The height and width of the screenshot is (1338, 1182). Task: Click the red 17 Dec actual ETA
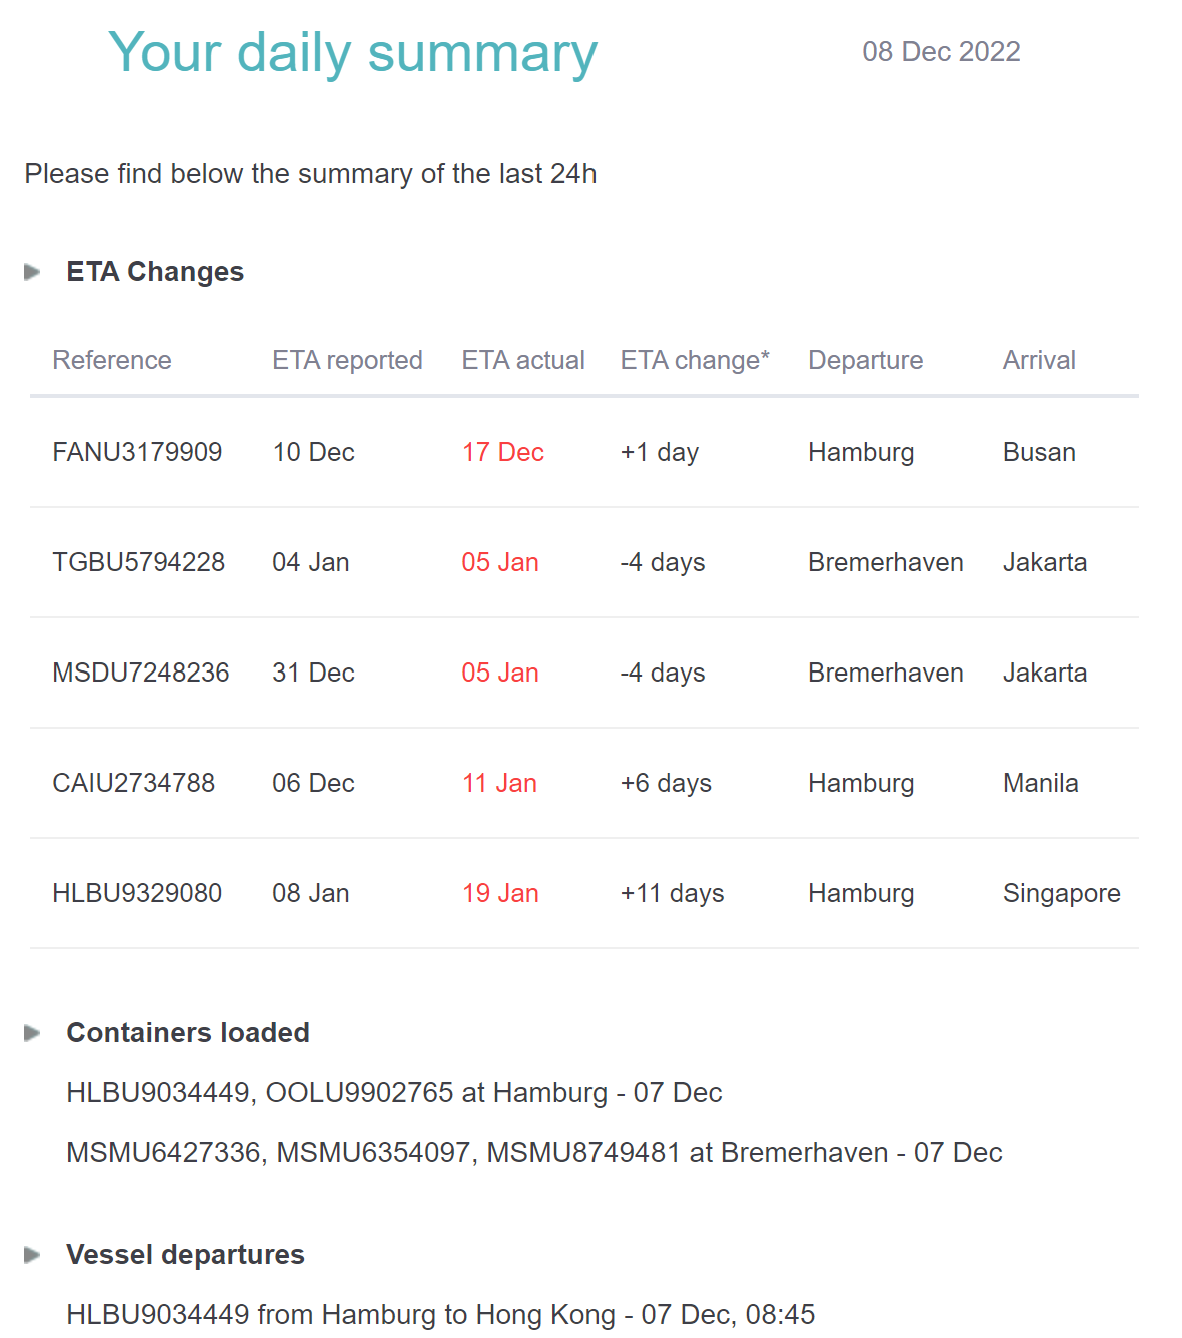tap(502, 452)
